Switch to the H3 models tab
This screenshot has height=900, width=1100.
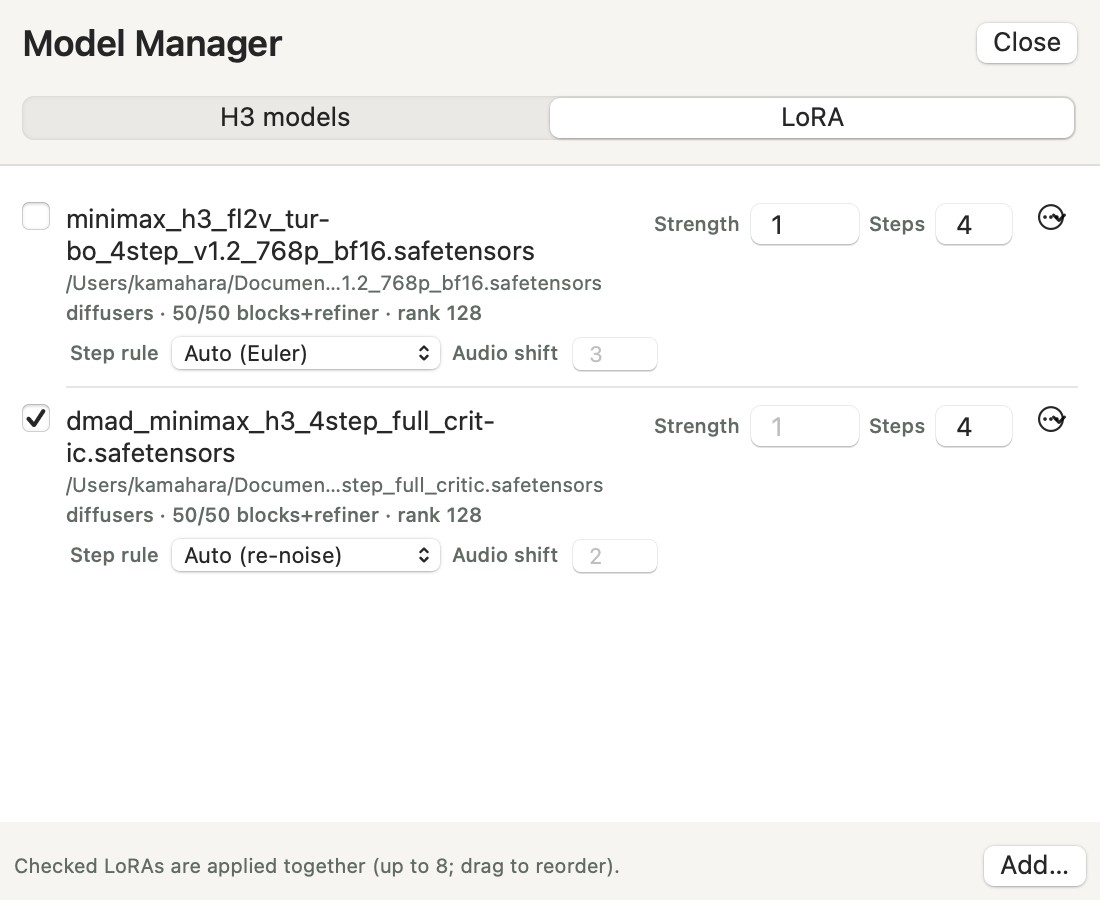(285, 117)
